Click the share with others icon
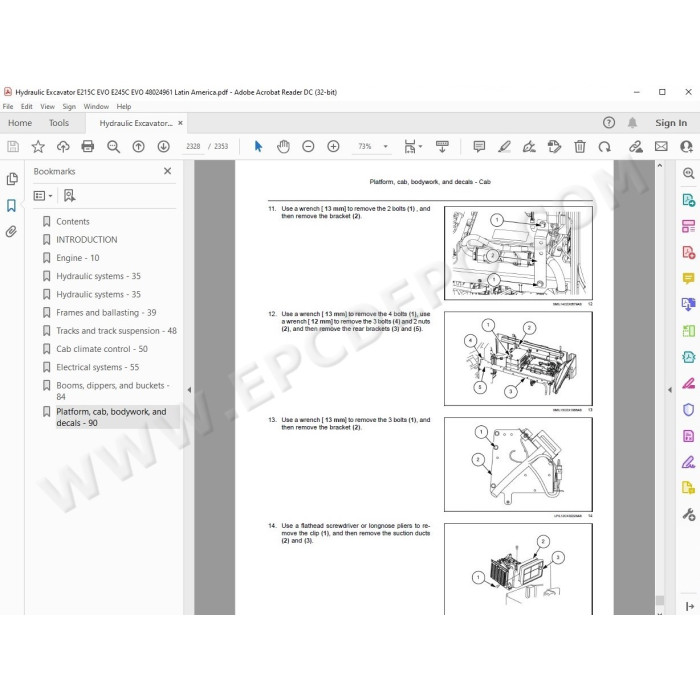This screenshot has width=700, height=700. click(x=686, y=146)
